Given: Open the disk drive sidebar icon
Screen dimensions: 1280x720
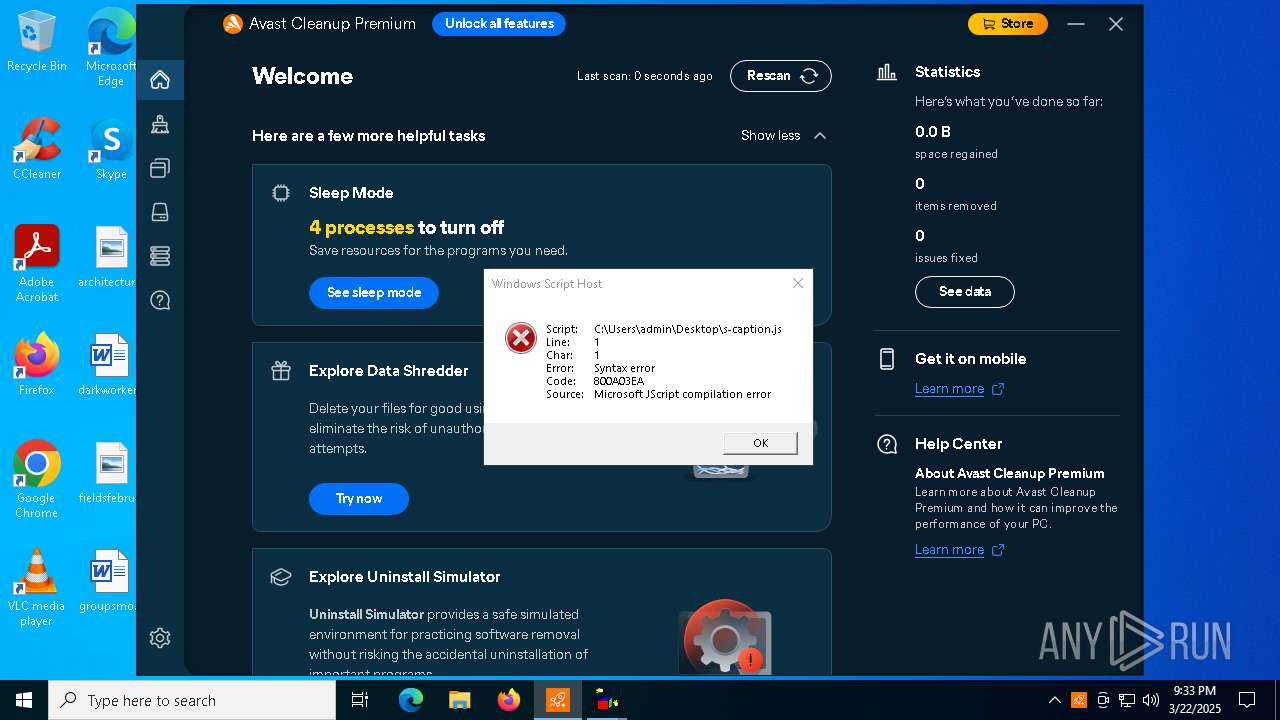Looking at the screenshot, I should coord(160,212).
